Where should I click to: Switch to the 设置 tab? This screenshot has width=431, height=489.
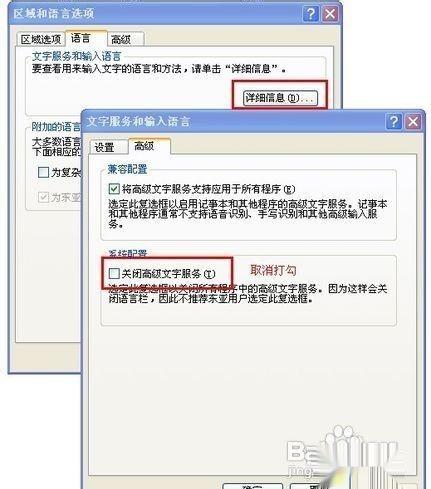(104, 147)
